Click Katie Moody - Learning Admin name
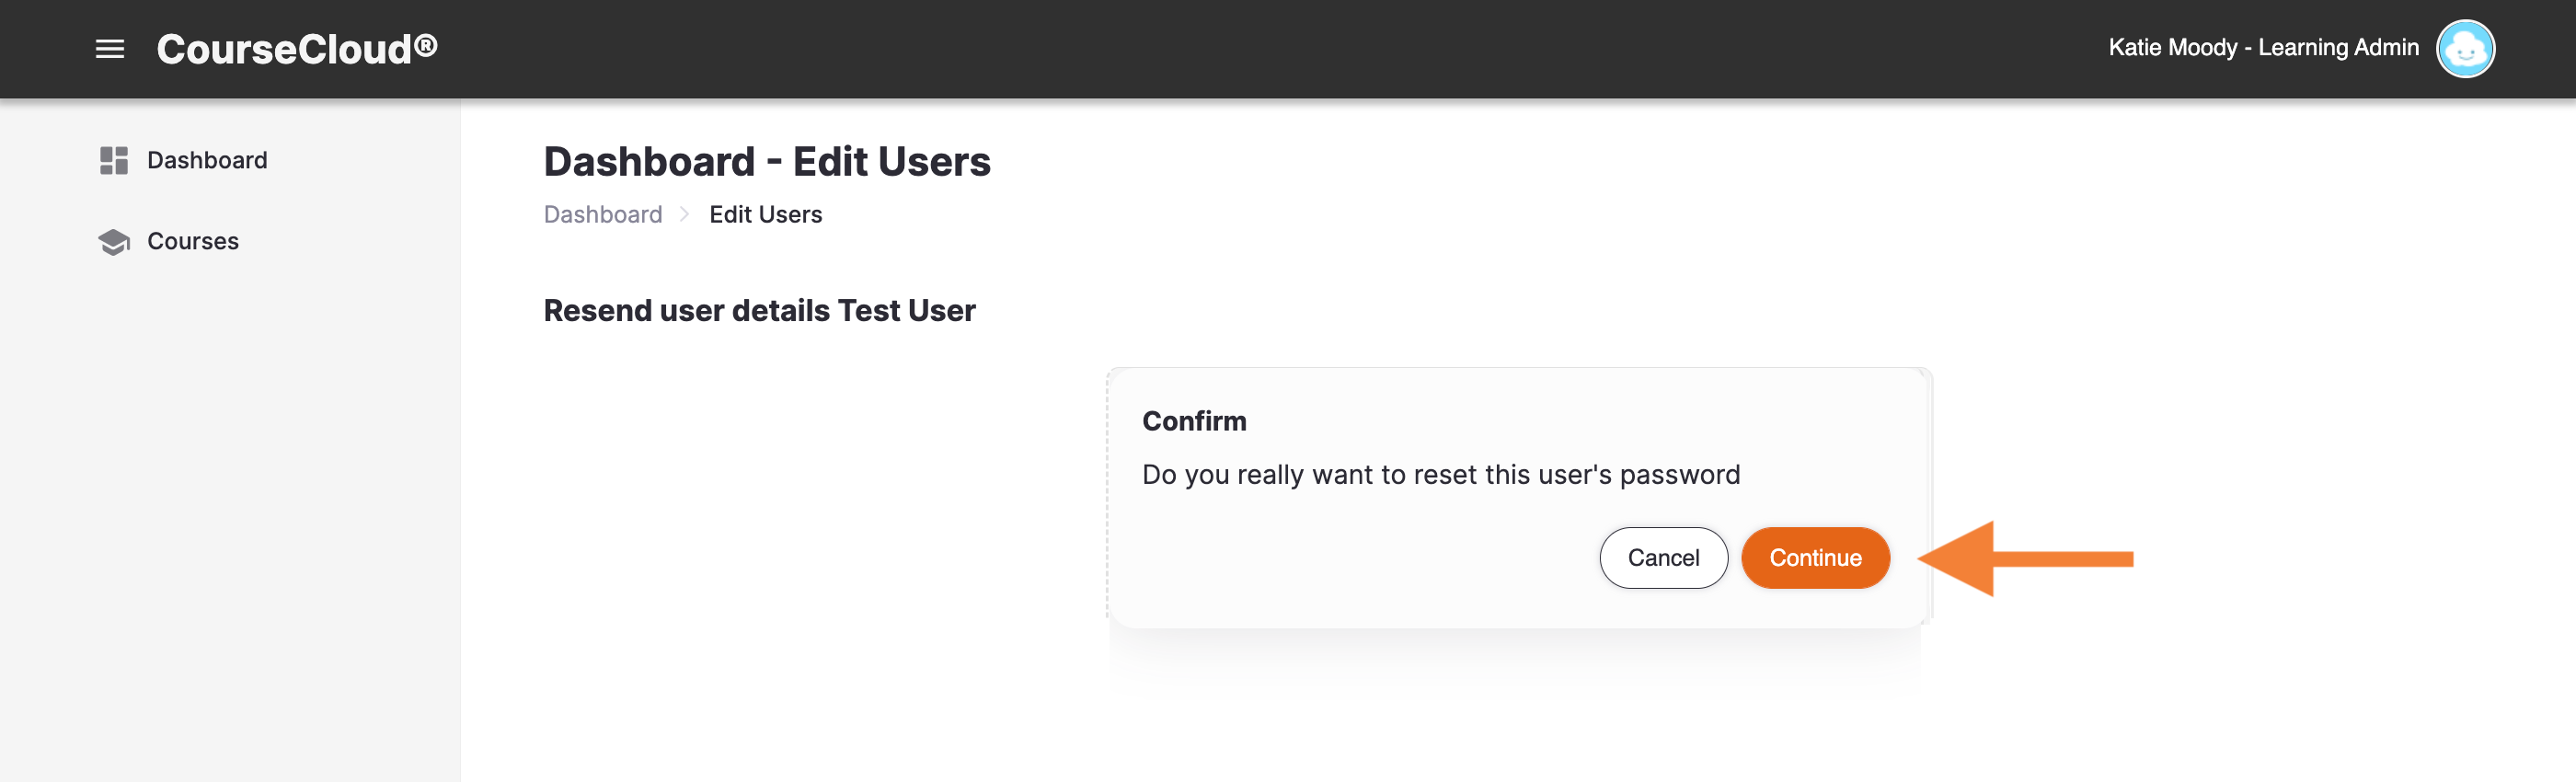The width and height of the screenshot is (2576, 782). coord(2263,47)
